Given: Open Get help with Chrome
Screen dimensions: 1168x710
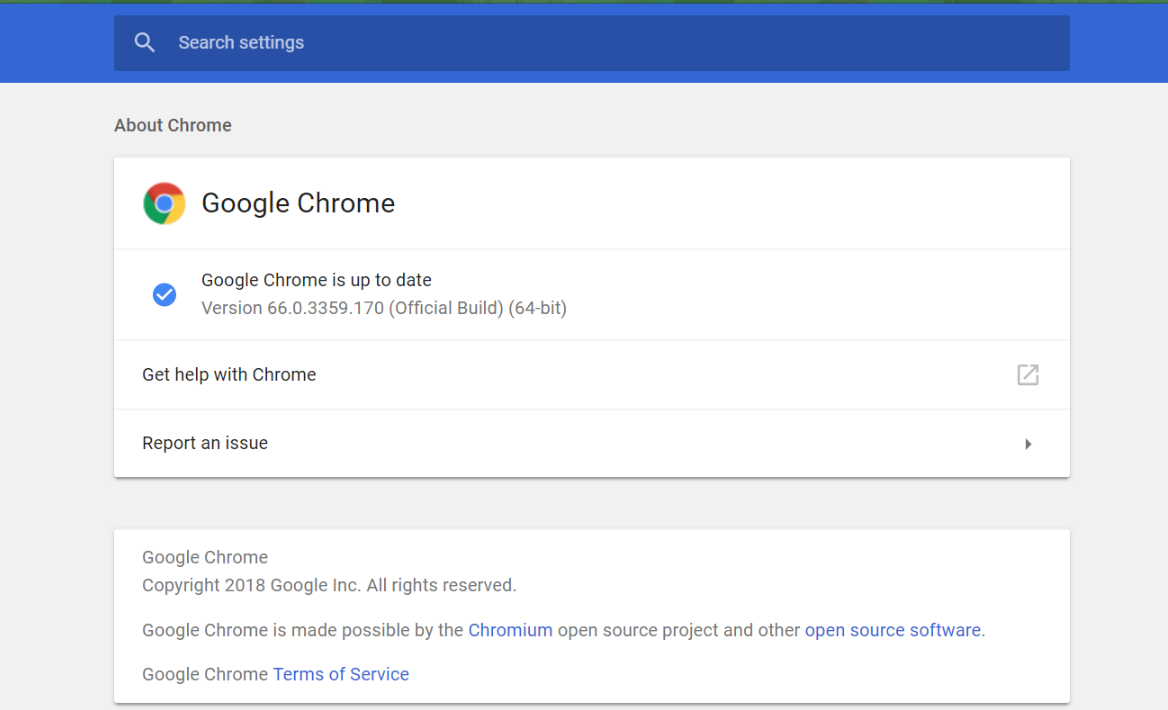Looking at the screenshot, I should click(591, 375).
